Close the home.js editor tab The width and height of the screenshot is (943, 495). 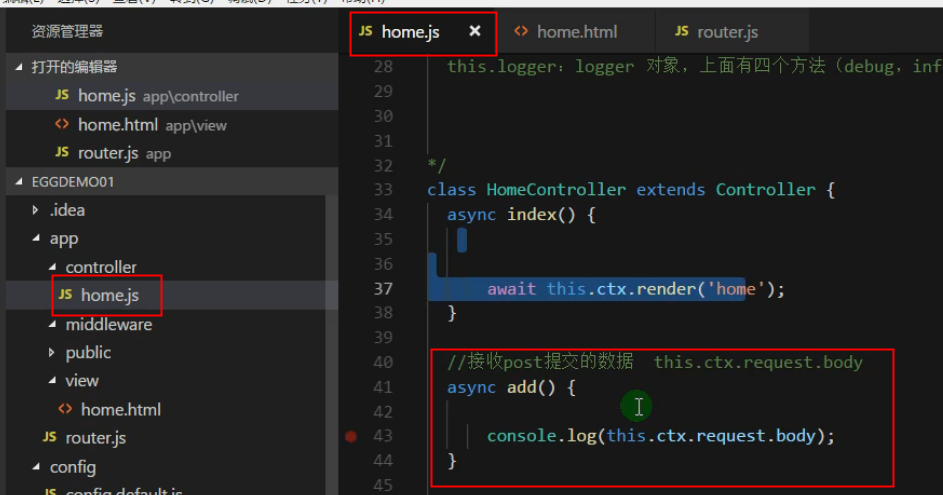(x=475, y=31)
